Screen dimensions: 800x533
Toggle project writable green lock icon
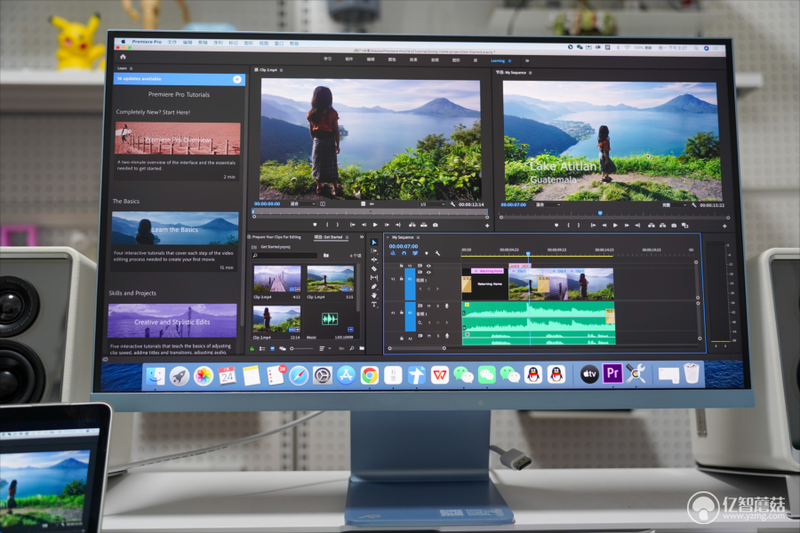(252, 349)
